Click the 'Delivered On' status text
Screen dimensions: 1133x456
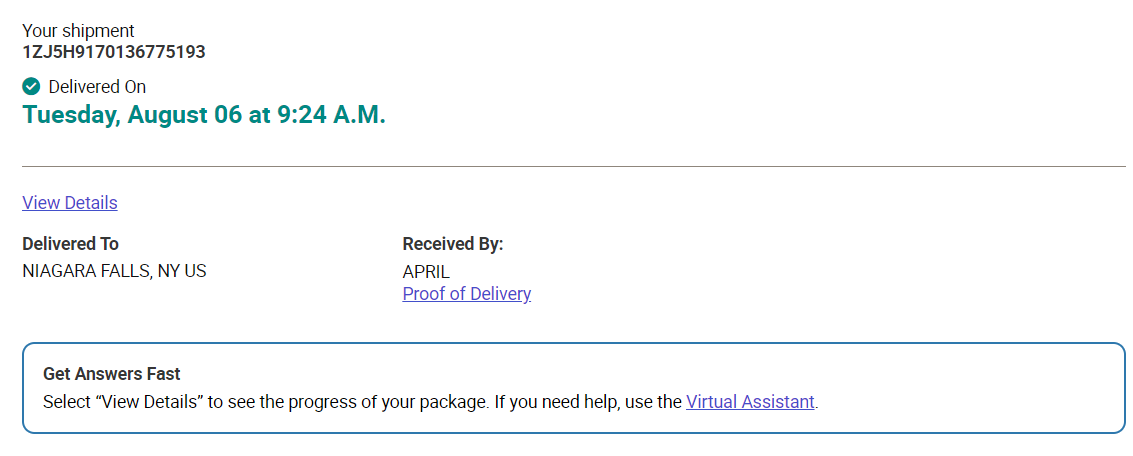point(98,87)
